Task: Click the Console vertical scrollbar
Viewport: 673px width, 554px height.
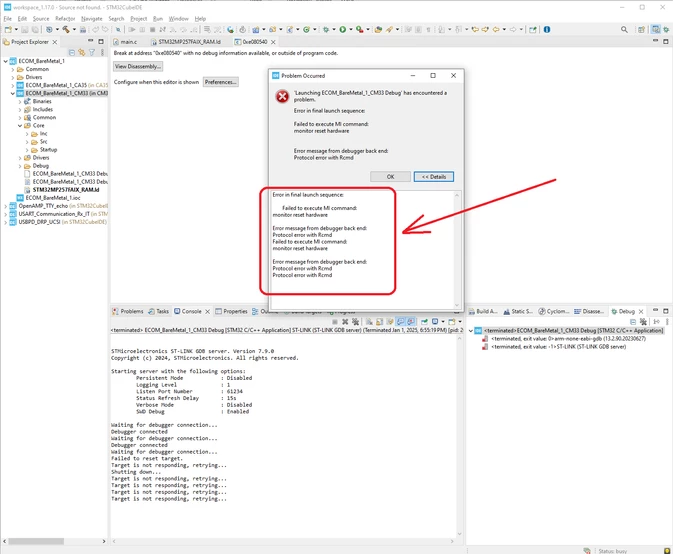Action: click(x=460, y=436)
